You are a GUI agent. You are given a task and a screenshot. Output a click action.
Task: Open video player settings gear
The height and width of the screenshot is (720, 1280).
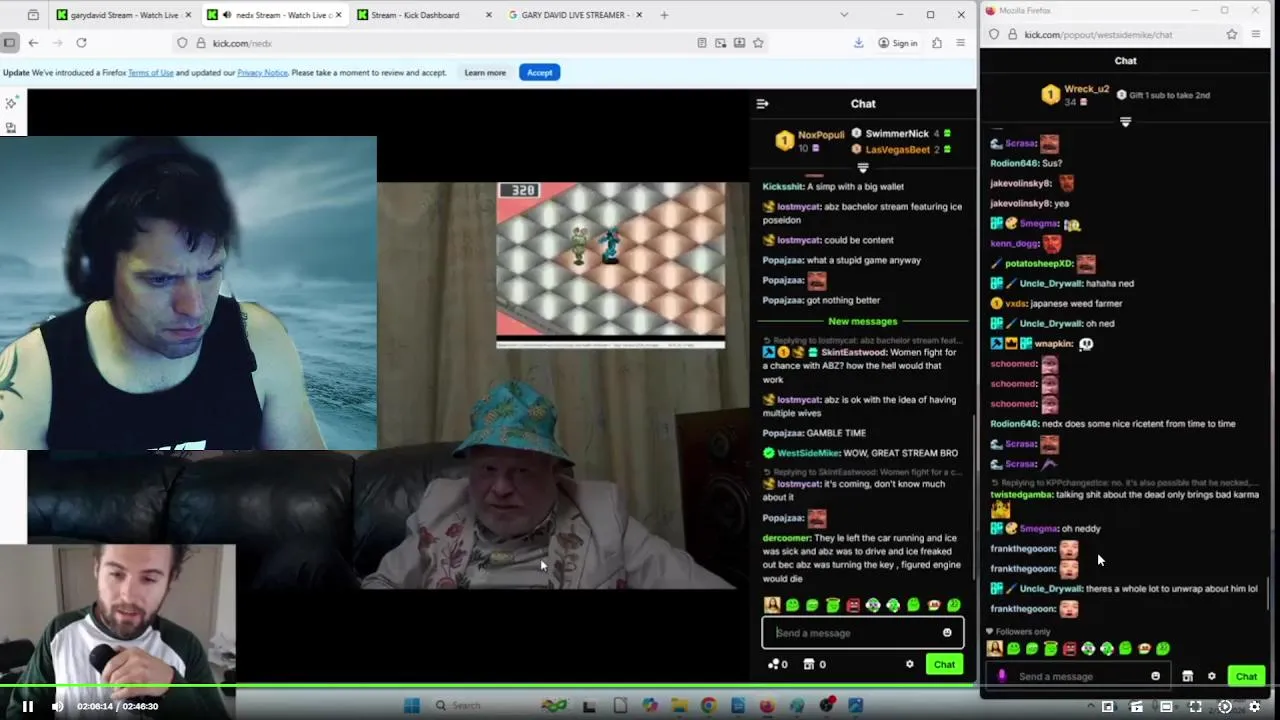point(1254,706)
